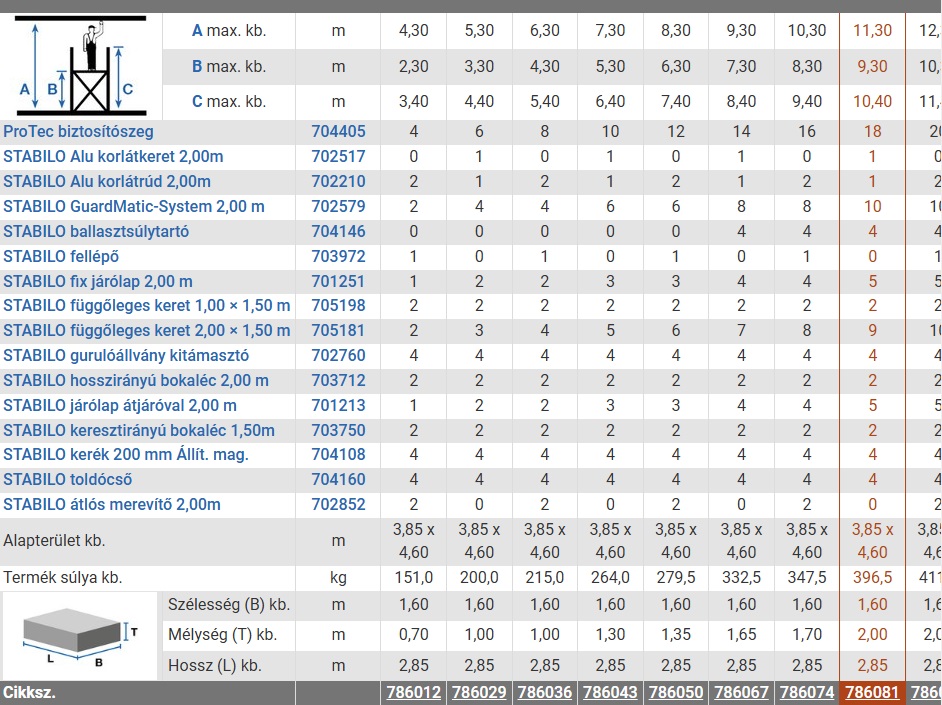
Task: Open STABILO átlós merevítő 2,00m link
Action: pos(112,504)
